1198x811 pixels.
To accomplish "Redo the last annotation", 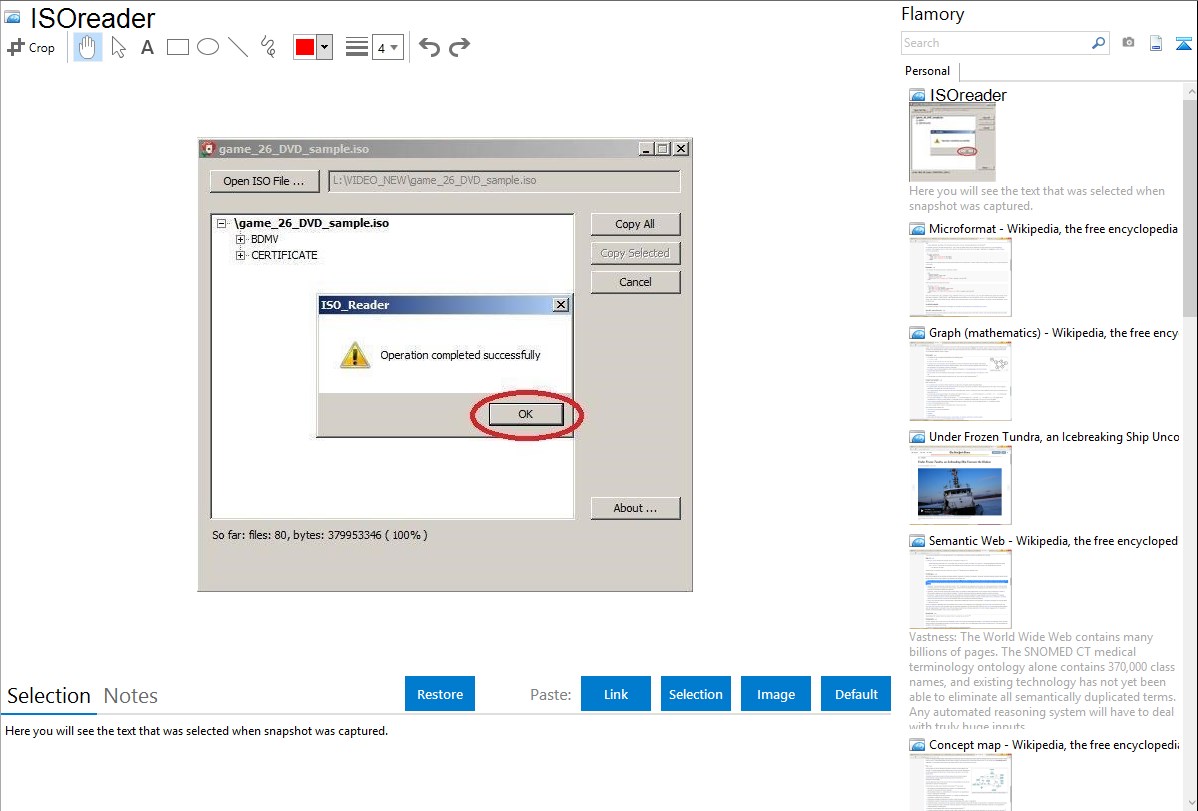I will pyautogui.click(x=459, y=47).
